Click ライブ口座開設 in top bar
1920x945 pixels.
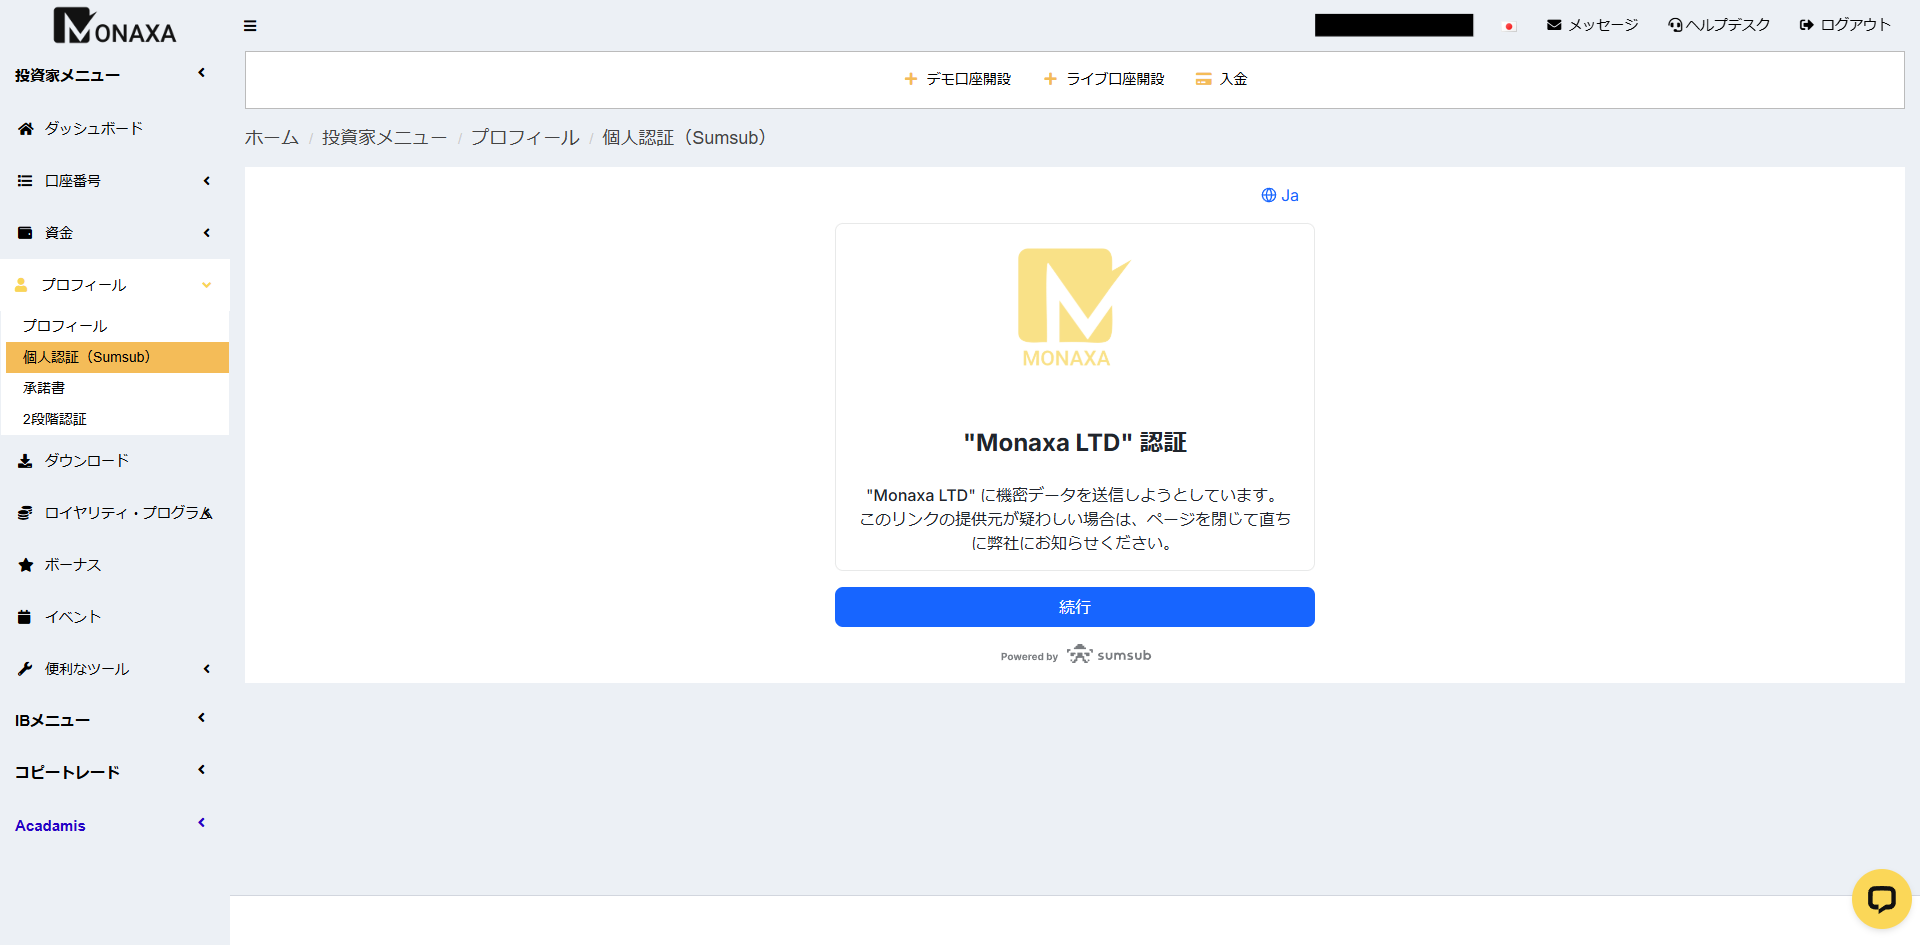point(1104,79)
